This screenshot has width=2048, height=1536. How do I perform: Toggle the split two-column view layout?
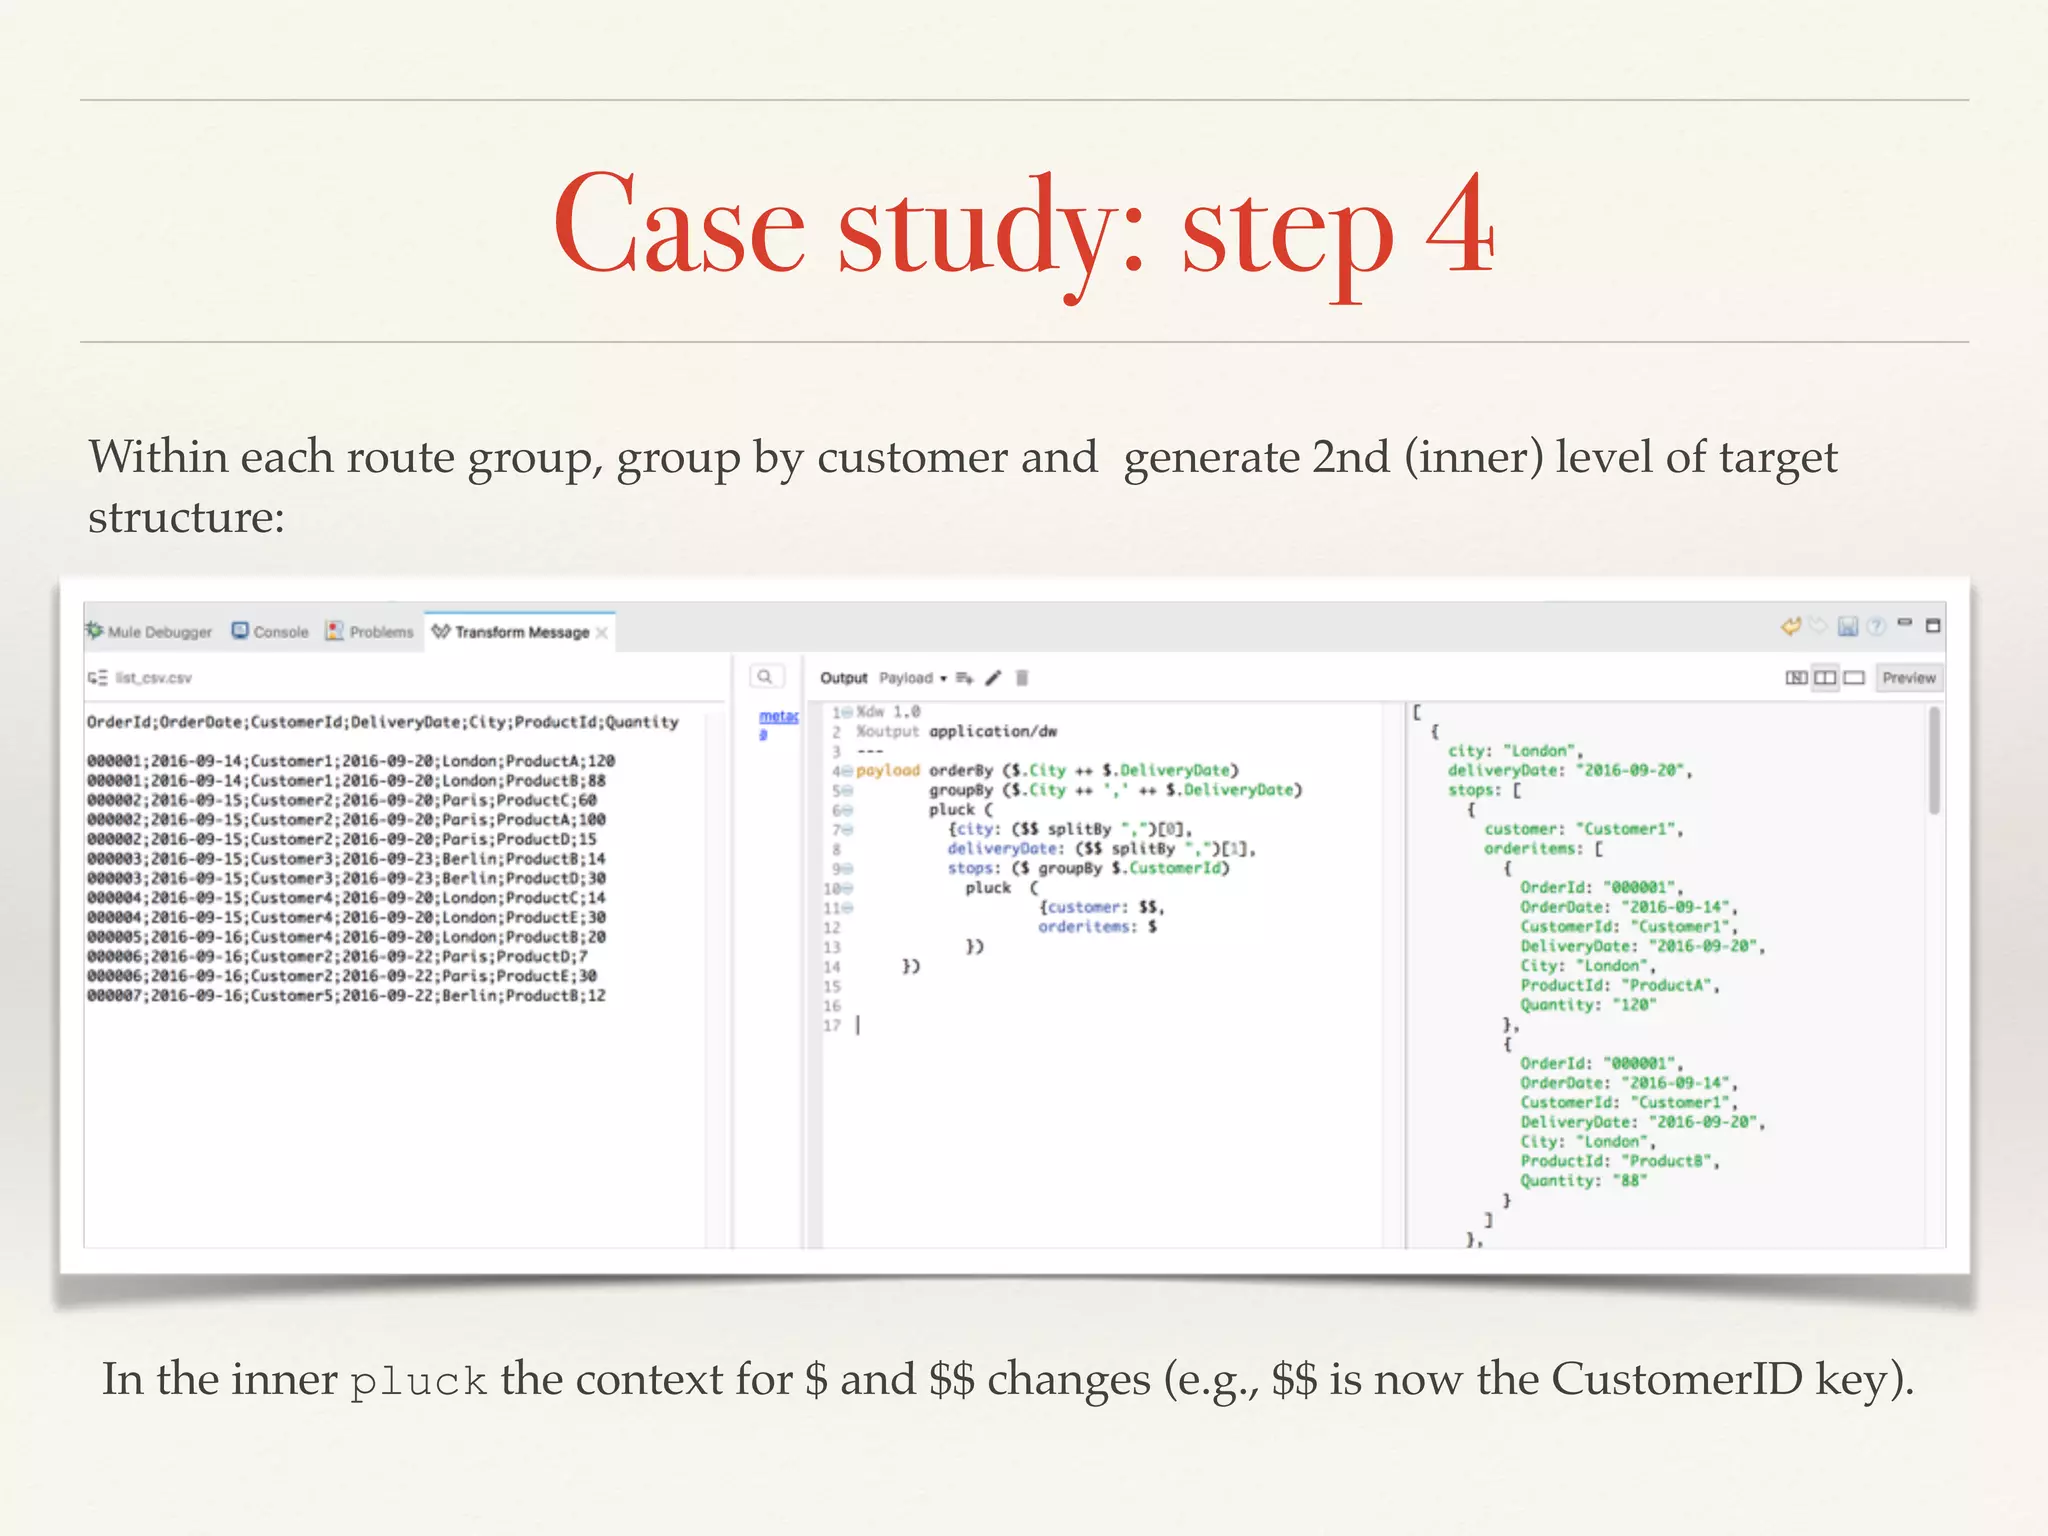coord(1825,678)
